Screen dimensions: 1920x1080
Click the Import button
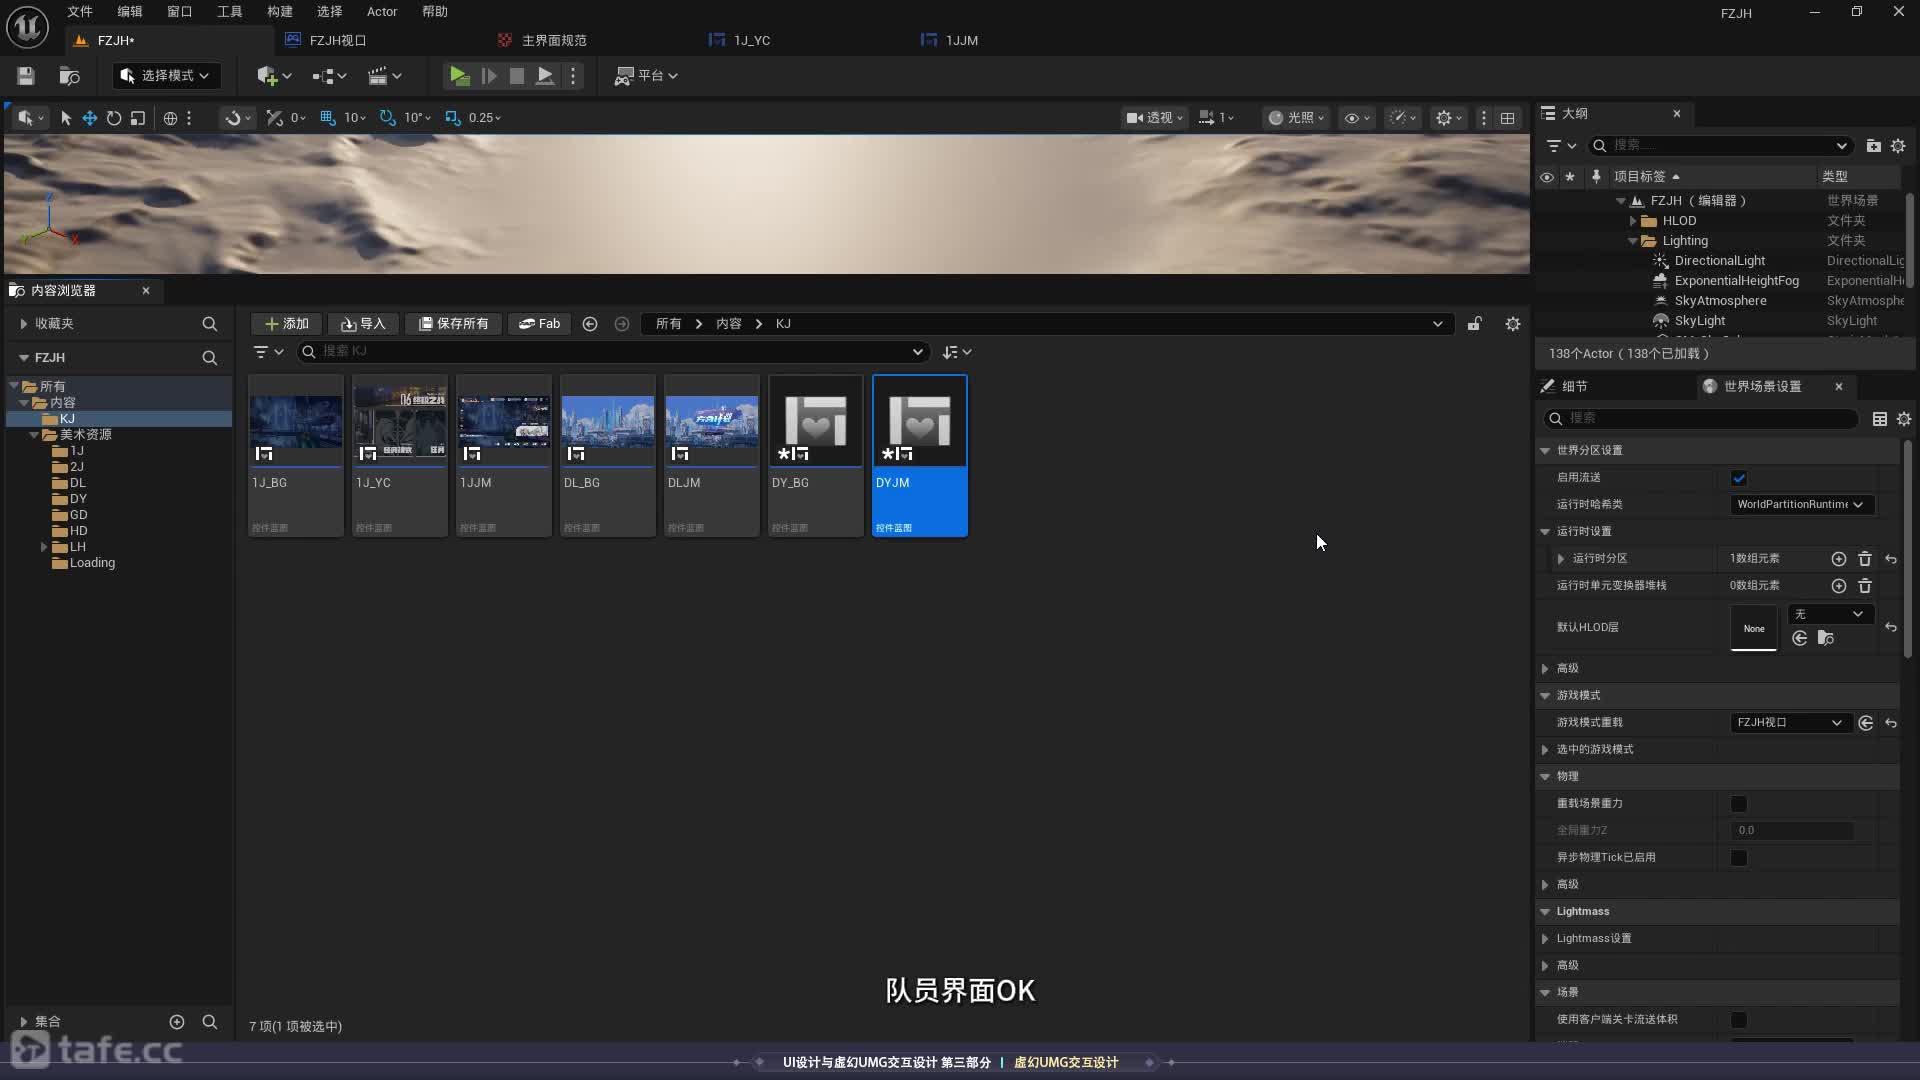(363, 324)
